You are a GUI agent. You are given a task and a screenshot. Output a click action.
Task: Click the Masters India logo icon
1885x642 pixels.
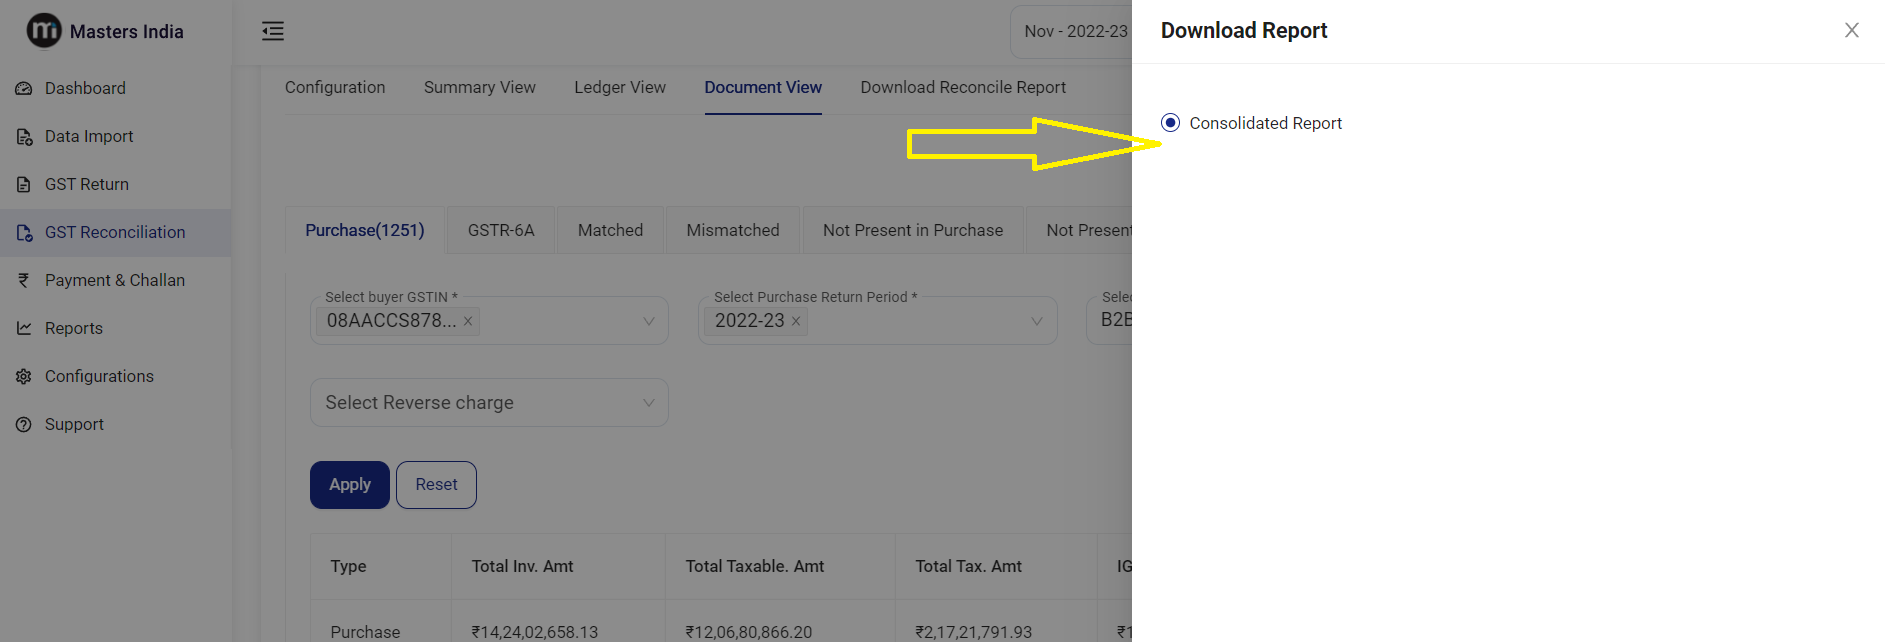tap(43, 31)
